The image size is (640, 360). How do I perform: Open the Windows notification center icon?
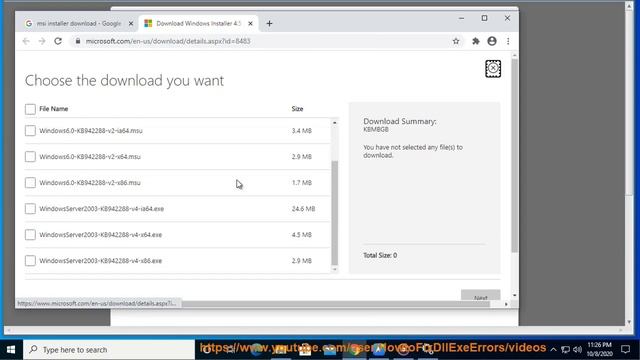625,349
